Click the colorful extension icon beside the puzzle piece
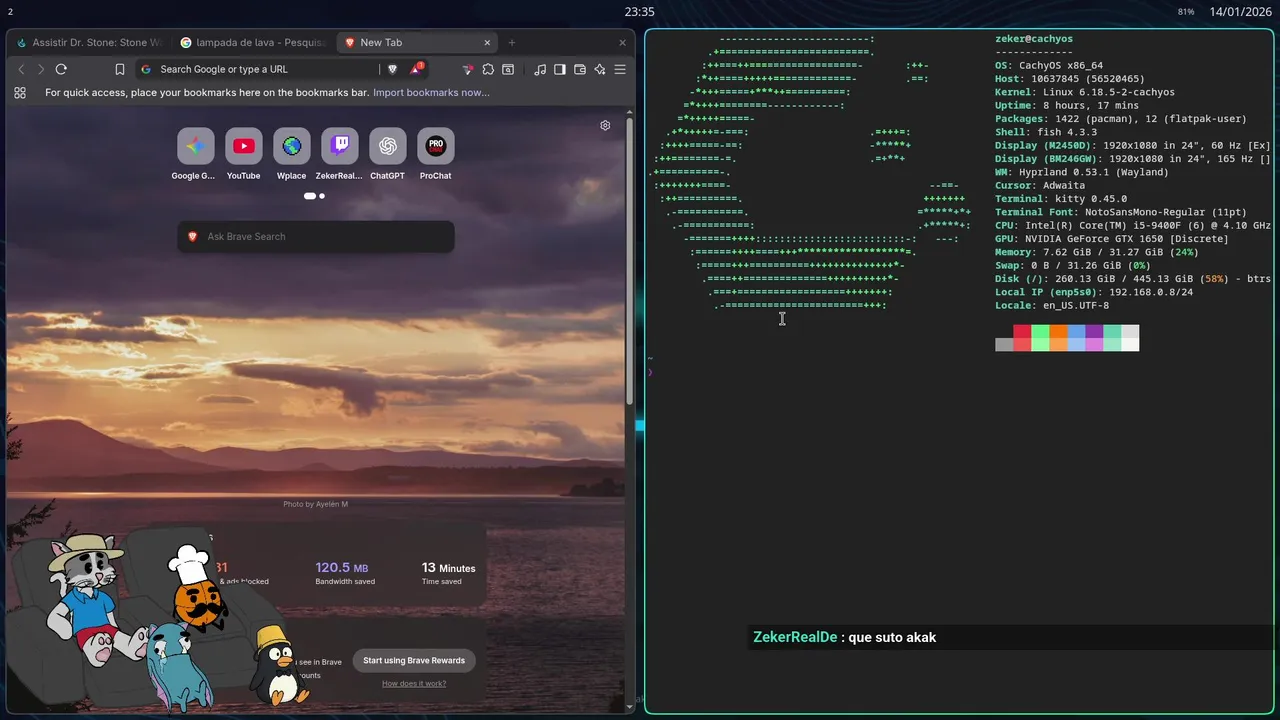 click(x=467, y=69)
